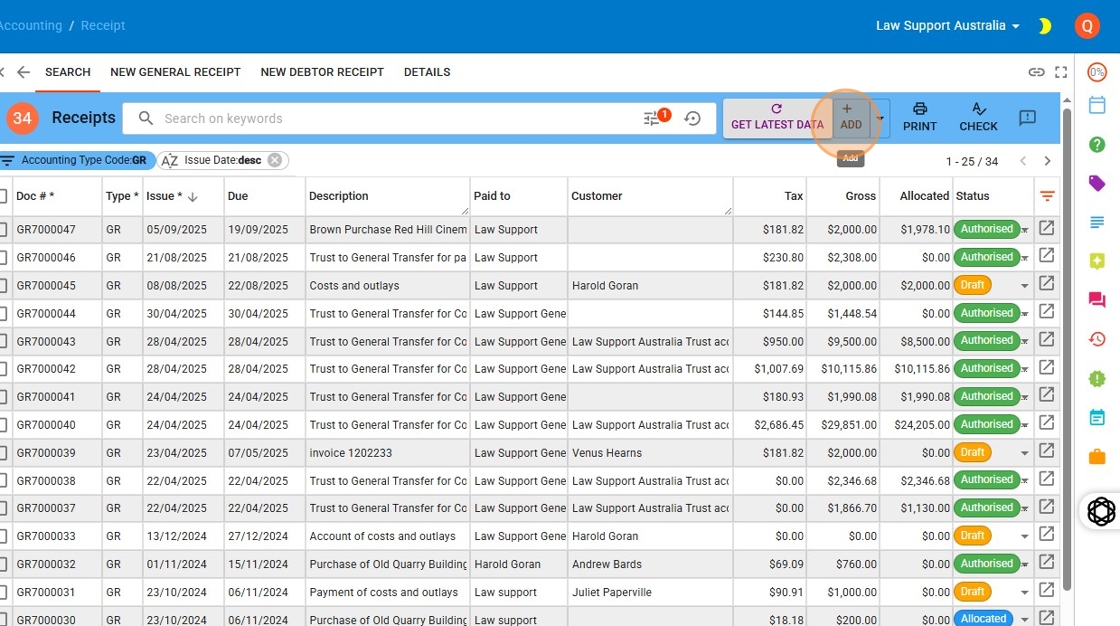Open the dropdown arrow beside Add
The image size is (1120, 626).
tap(880, 118)
